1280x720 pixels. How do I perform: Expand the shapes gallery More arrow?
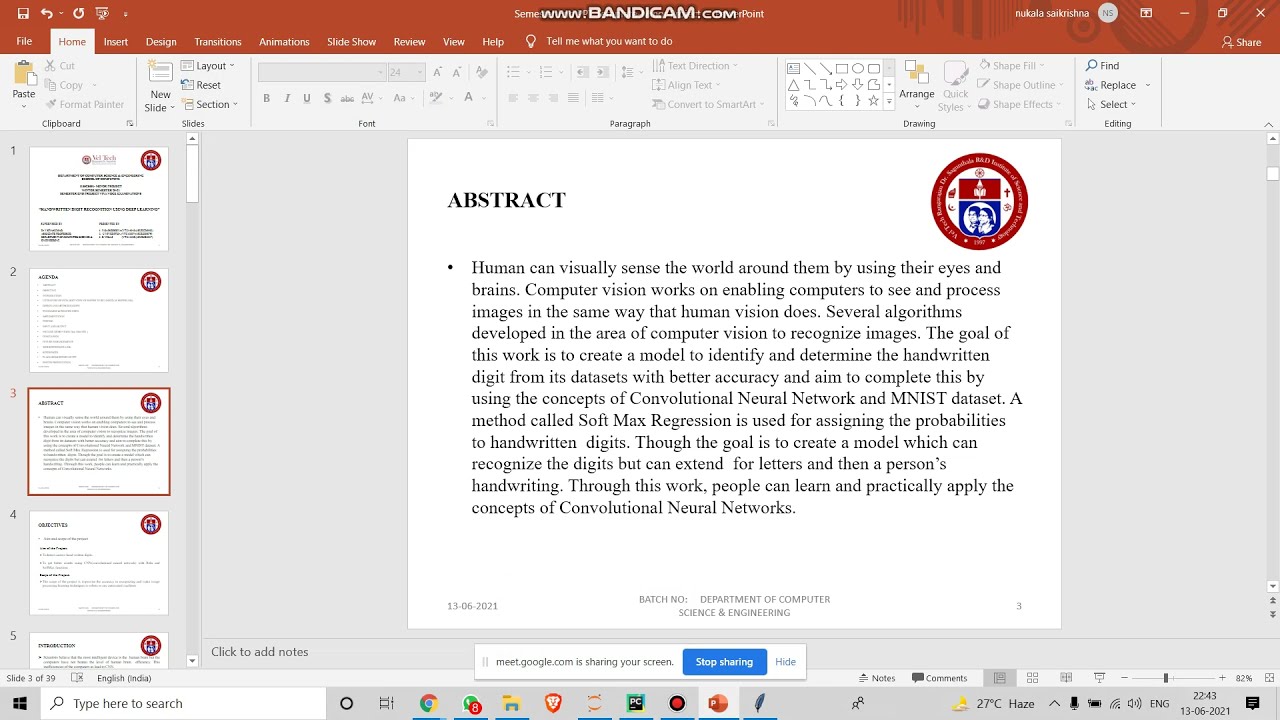[x=888, y=101]
